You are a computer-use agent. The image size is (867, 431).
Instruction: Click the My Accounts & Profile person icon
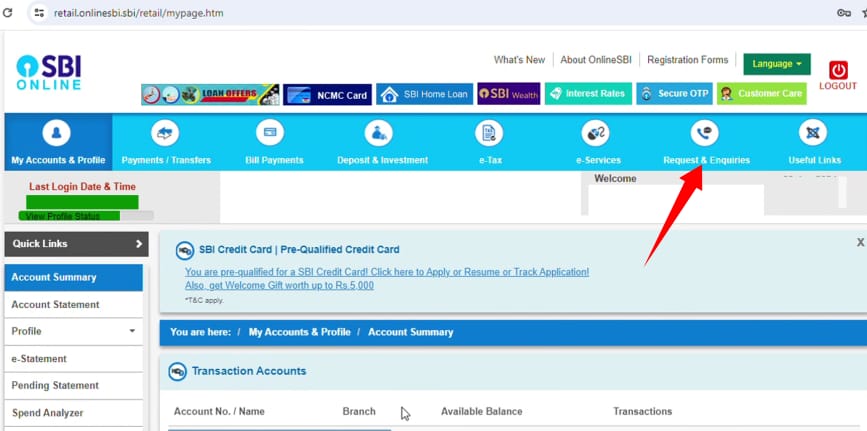point(56,133)
